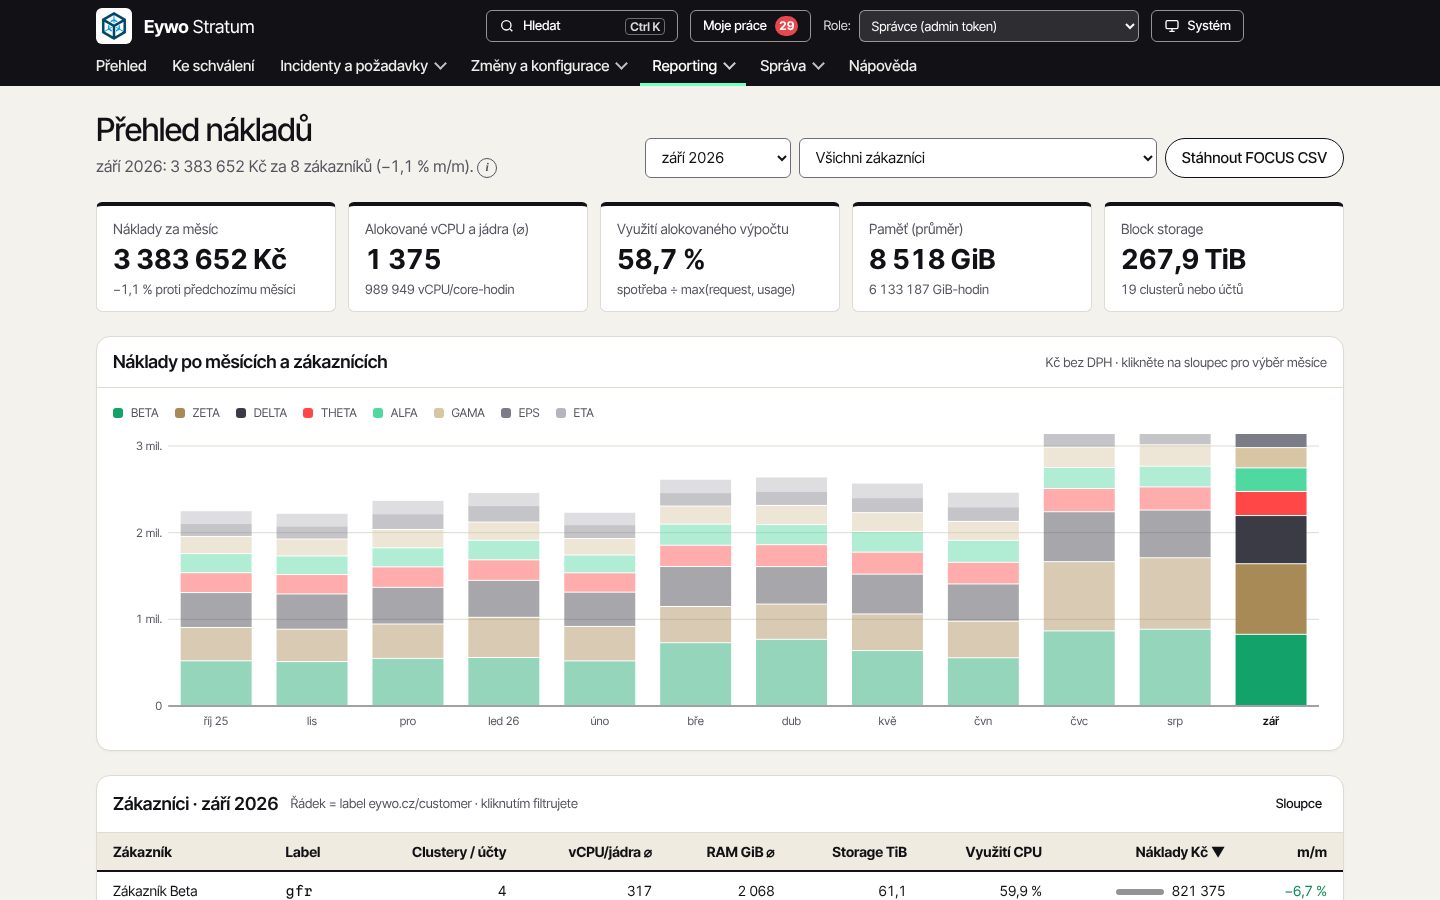Click the Paměť (průměr) card
Screen dimensions: 1440x900
[x=972, y=258]
